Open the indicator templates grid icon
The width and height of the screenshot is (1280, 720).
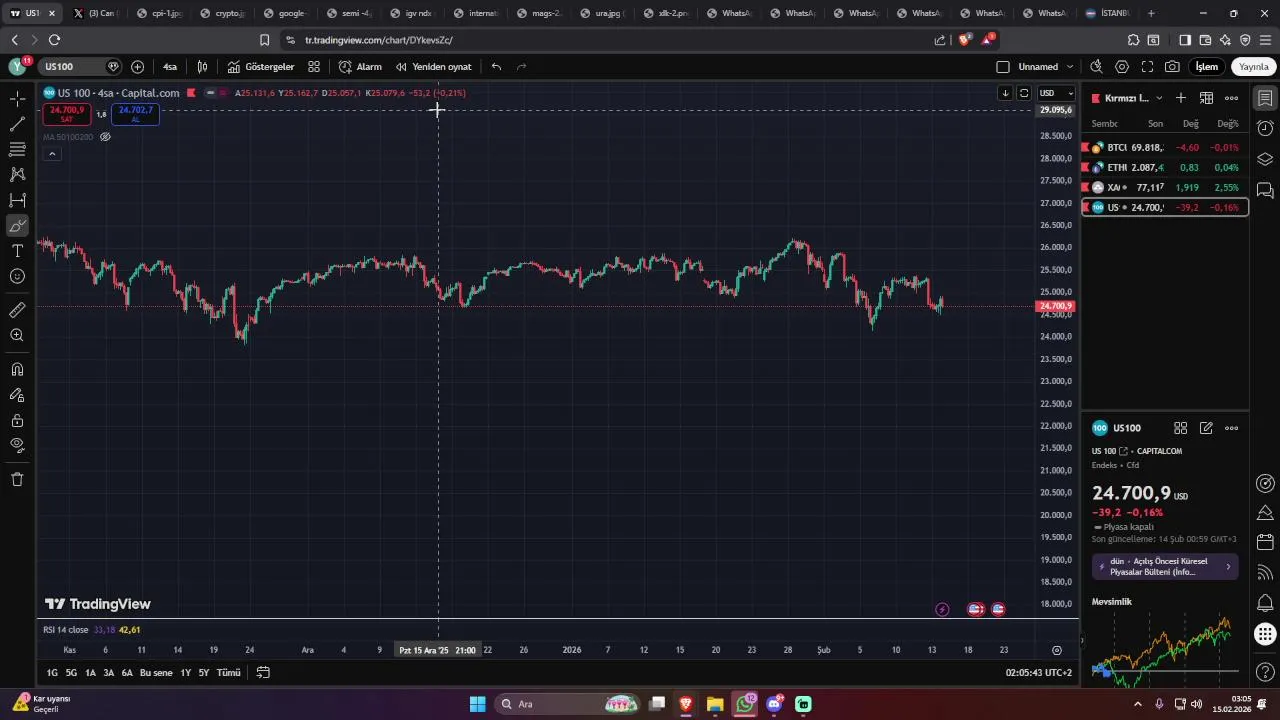coord(314,67)
